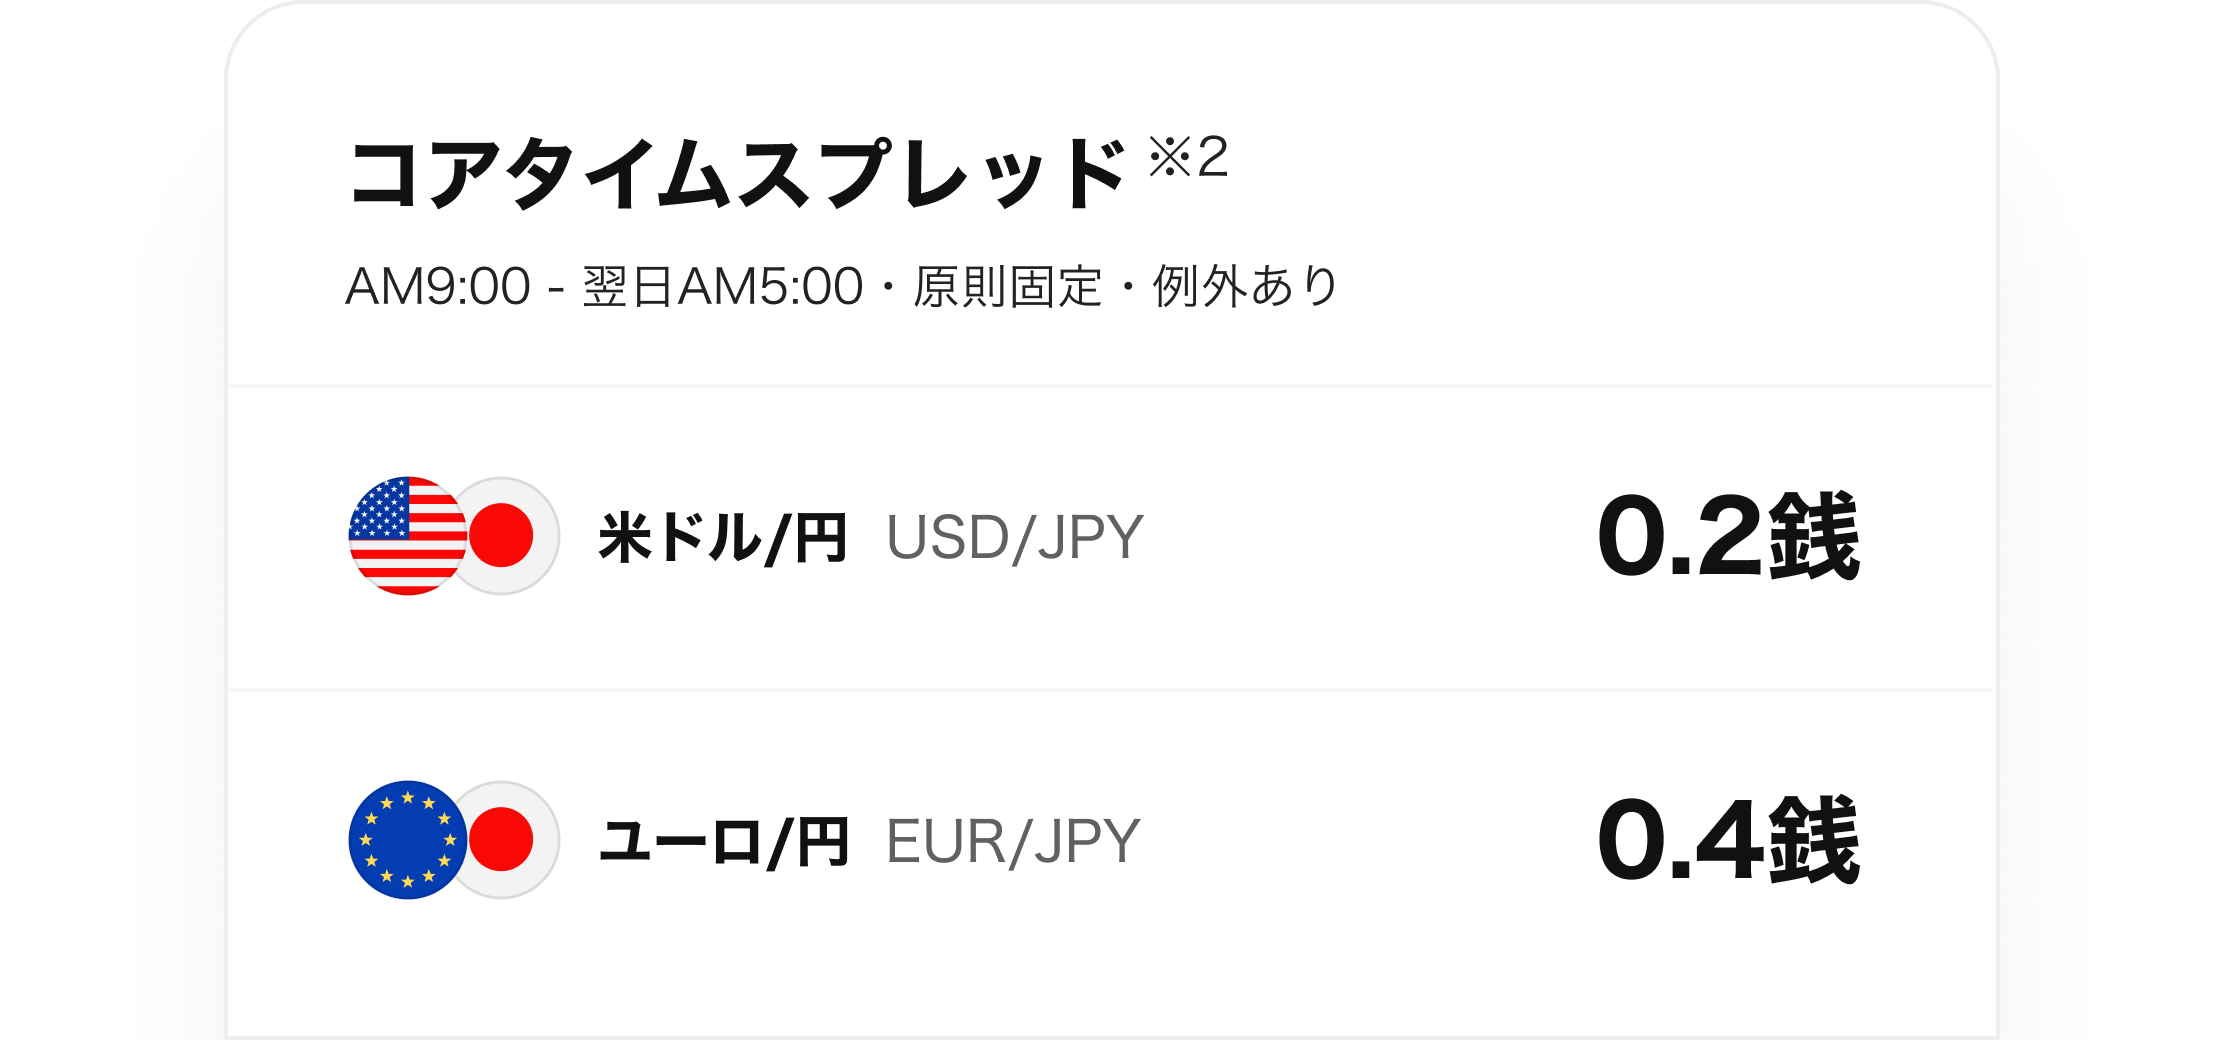Image resolution: width=2224 pixels, height=1040 pixels.
Task: Click the European Union flag icon
Action: [405, 840]
